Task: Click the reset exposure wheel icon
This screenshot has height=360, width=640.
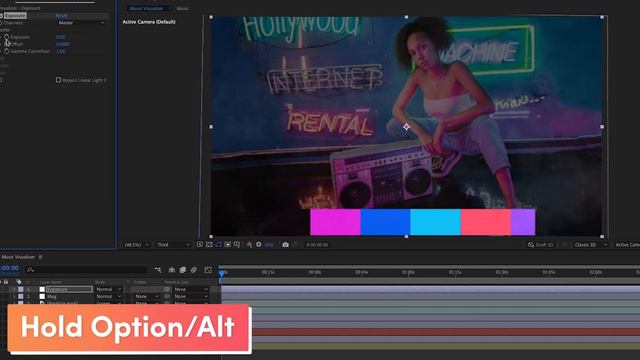Action: point(258,244)
